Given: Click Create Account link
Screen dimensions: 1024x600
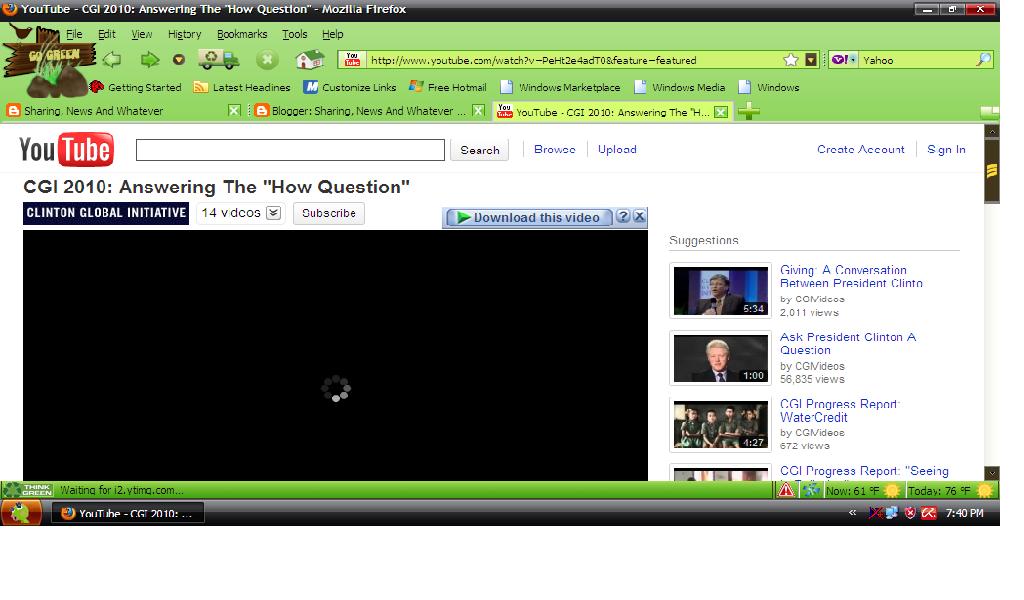Looking at the screenshot, I should point(861,150).
